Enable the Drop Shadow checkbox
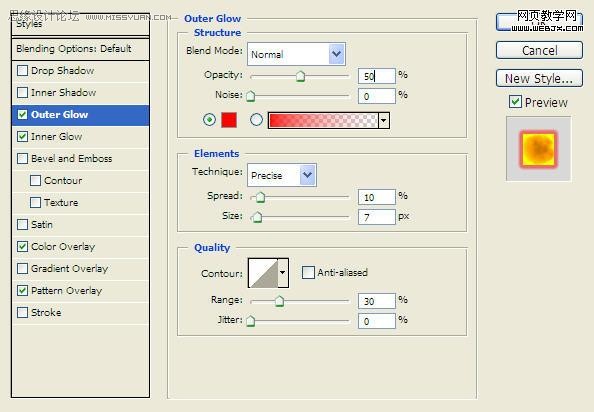 (x=22, y=71)
